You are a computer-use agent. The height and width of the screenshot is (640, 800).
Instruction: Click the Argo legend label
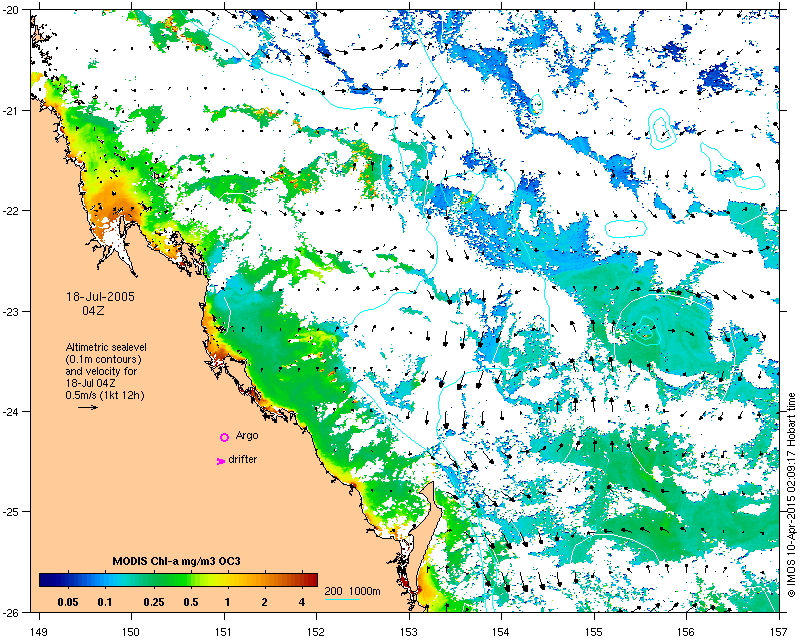(x=247, y=436)
